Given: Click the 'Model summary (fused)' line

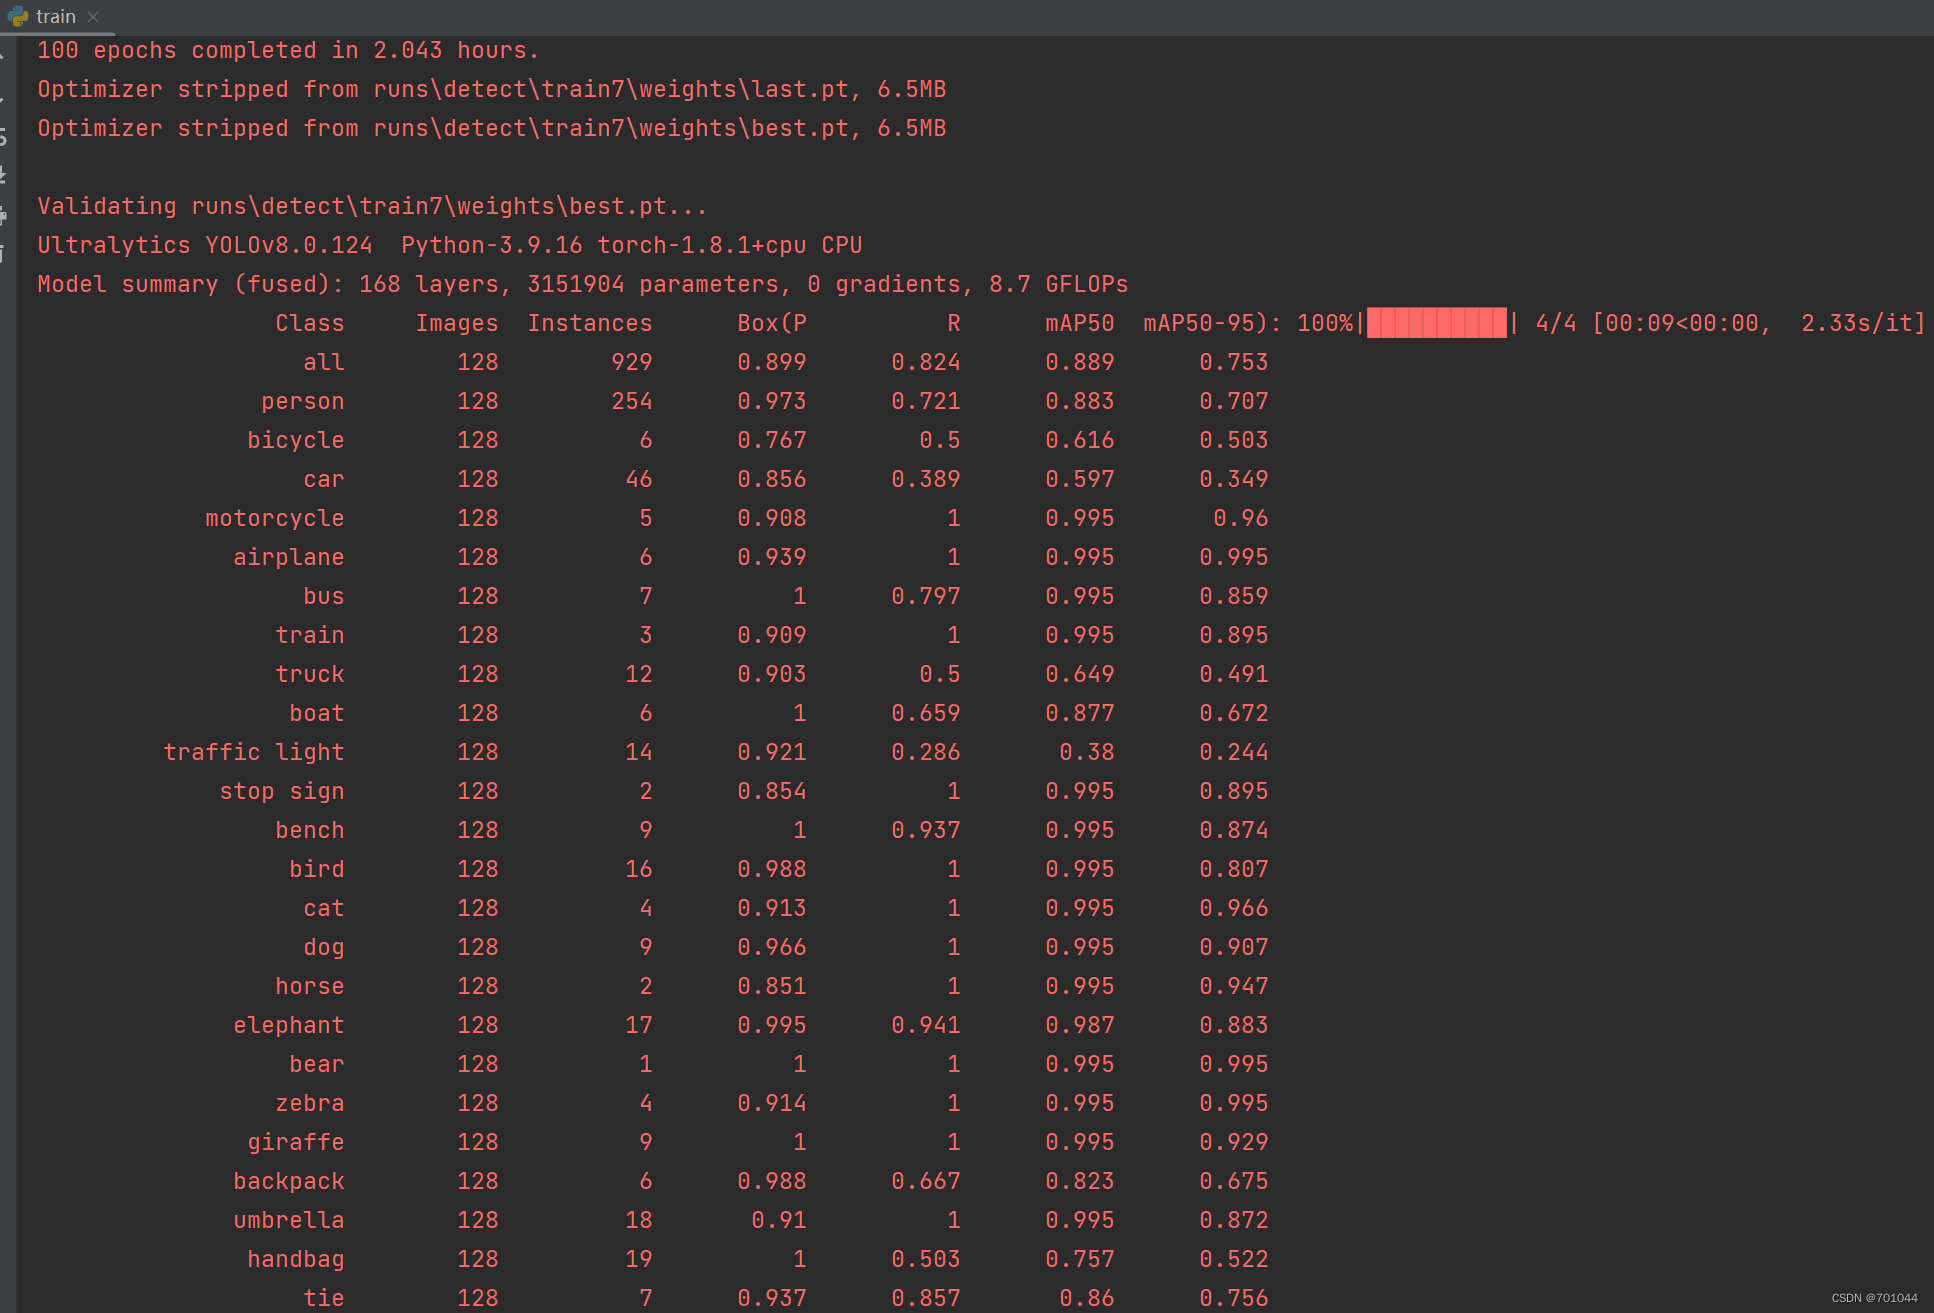Looking at the screenshot, I should pos(583,284).
